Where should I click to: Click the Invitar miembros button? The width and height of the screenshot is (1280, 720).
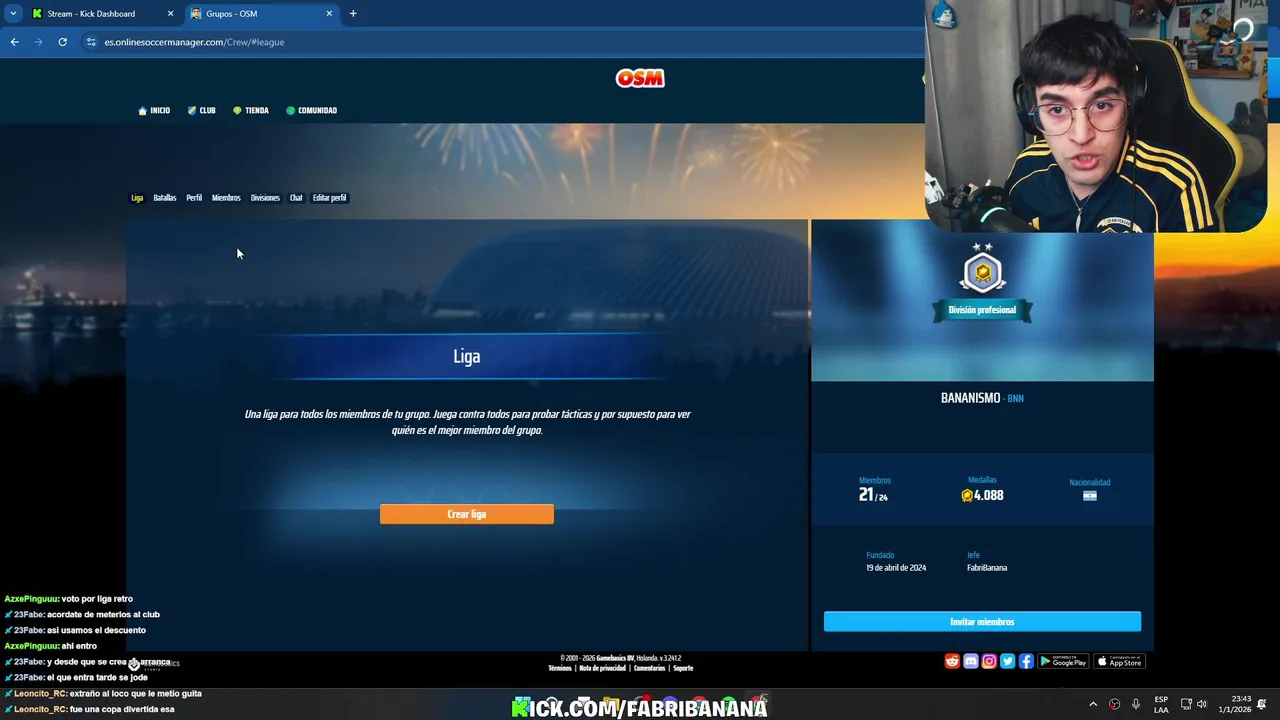coord(982,622)
